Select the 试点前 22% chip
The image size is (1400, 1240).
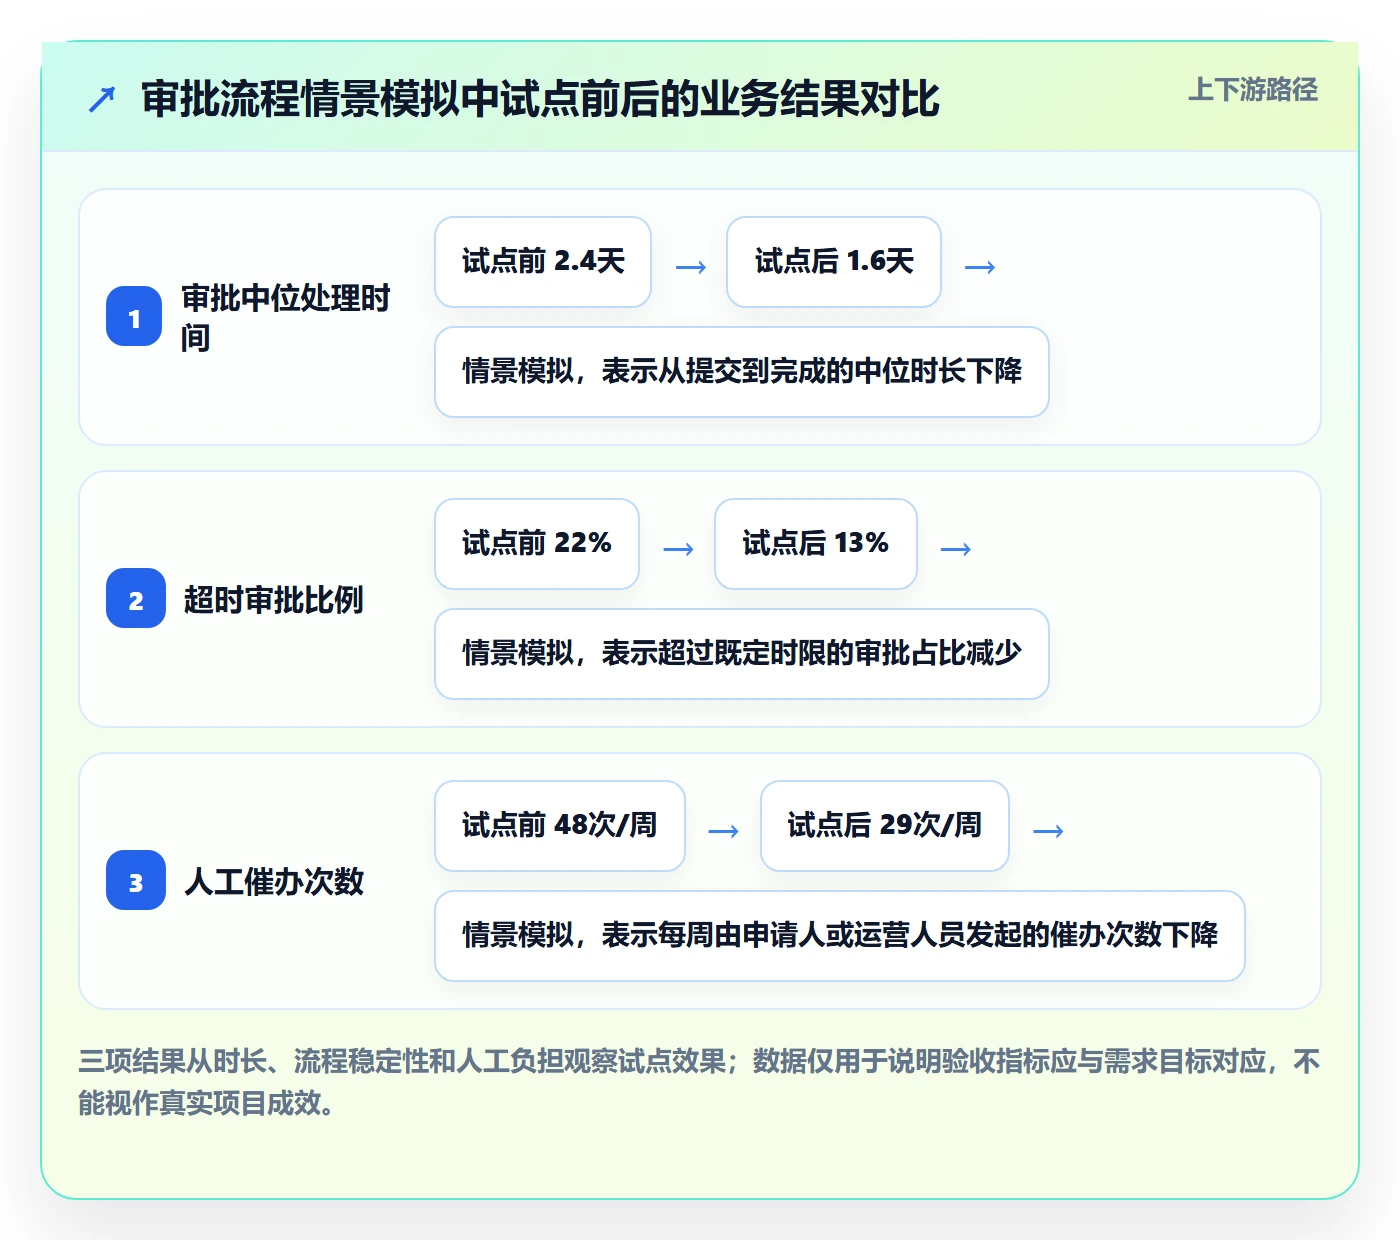click(537, 544)
